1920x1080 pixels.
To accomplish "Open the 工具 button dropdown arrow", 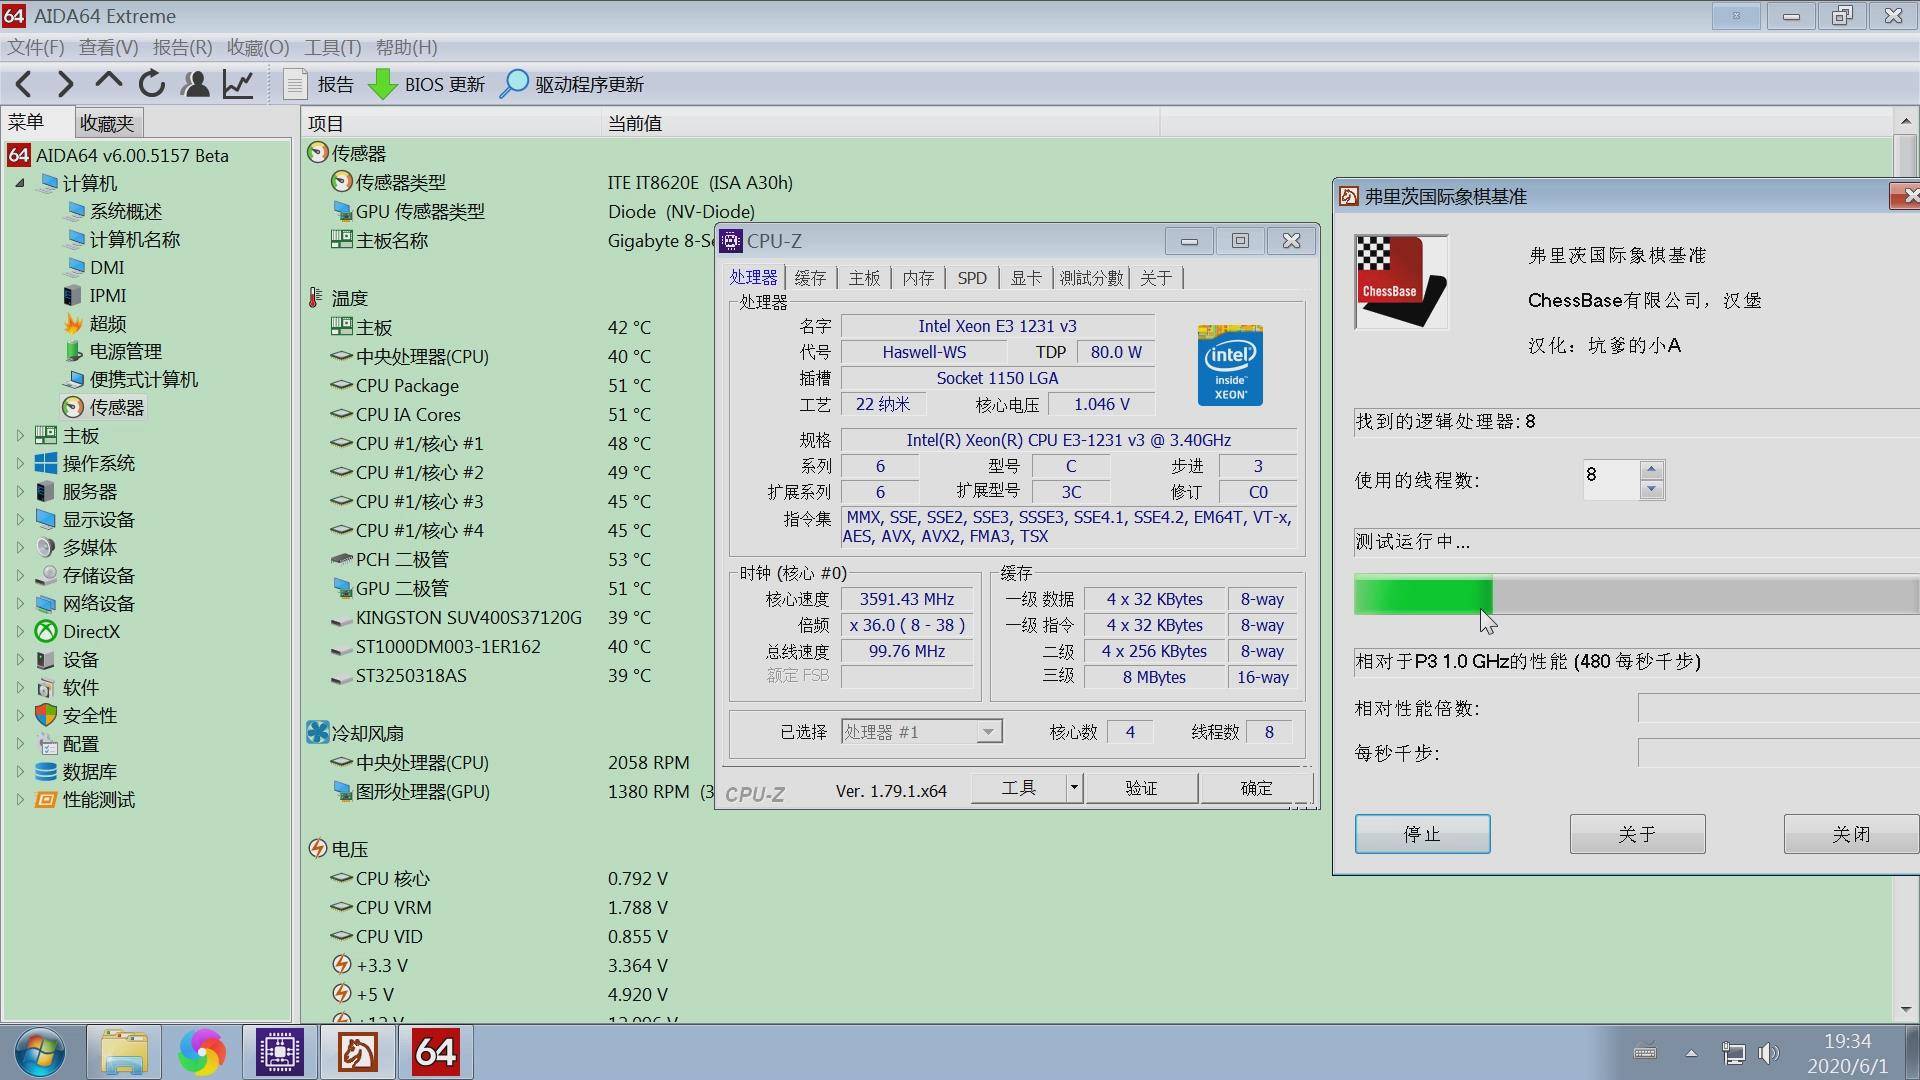I will [1074, 788].
